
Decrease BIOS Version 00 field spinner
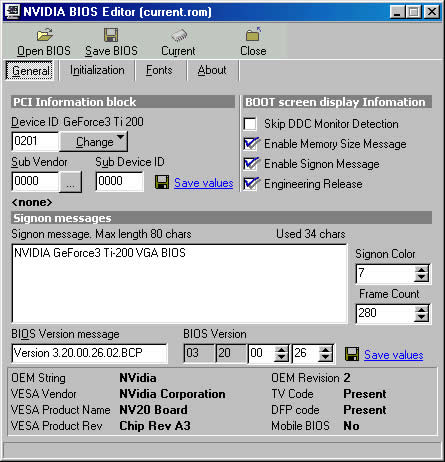pos(282,358)
